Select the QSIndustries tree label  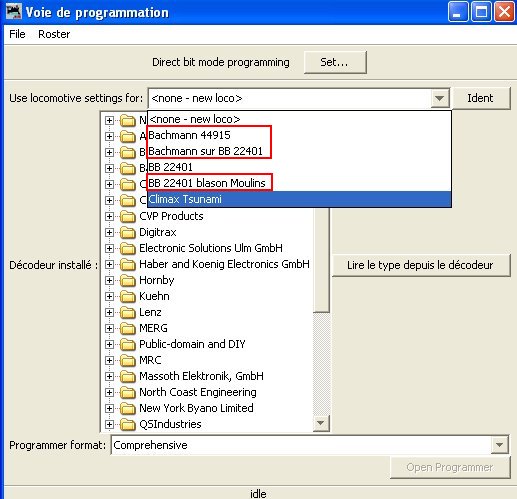click(170, 424)
